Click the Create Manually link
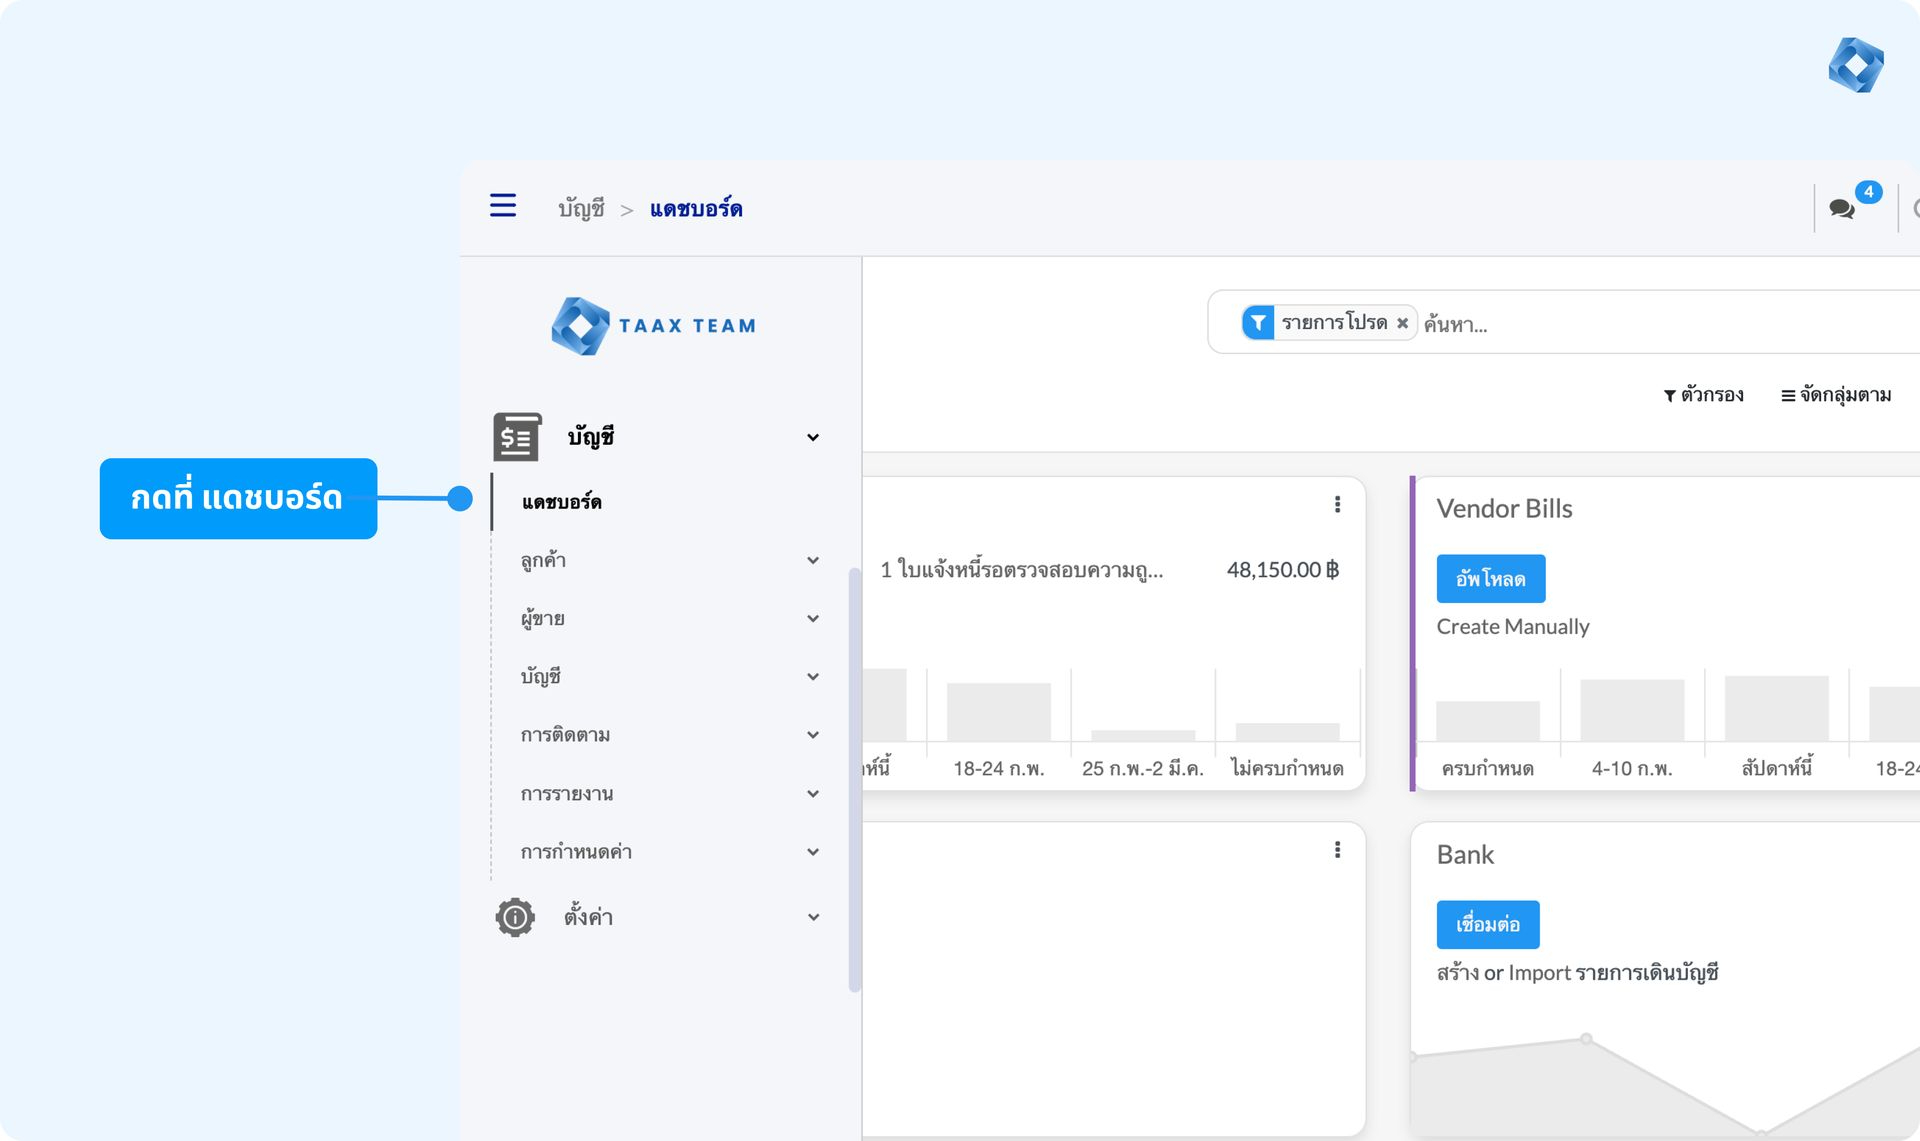1920x1141 pixels. click(1513, 627)
